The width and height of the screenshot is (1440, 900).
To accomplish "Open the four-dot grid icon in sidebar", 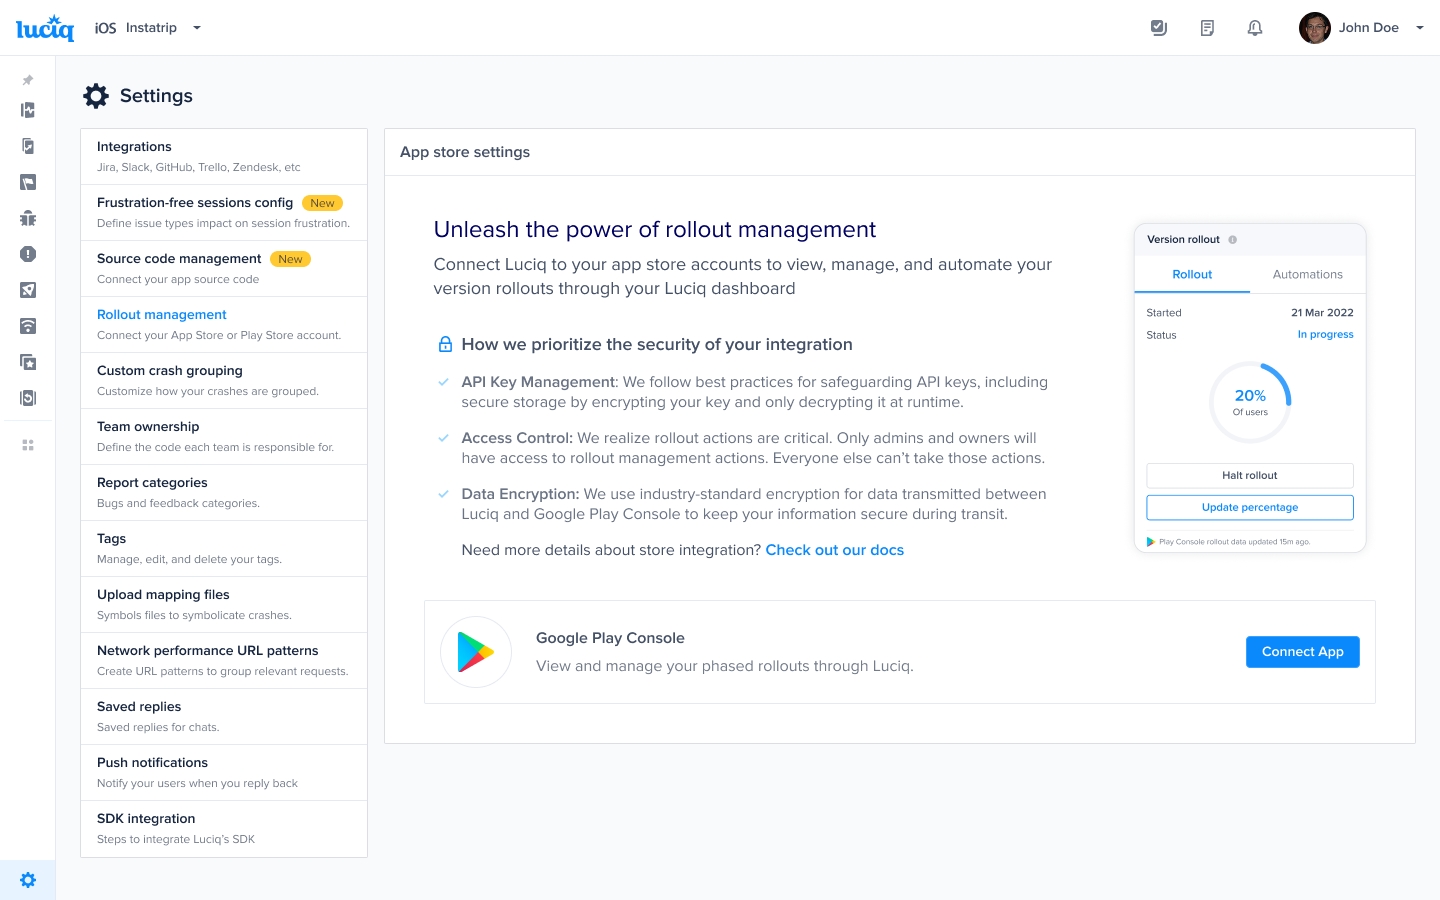I will click(28, 445).
